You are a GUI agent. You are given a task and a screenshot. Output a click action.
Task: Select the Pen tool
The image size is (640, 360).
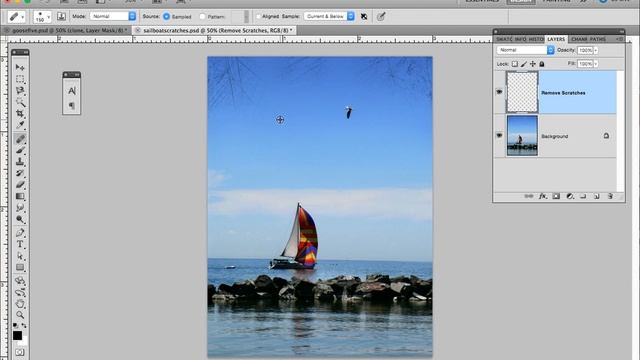[20, 233]
